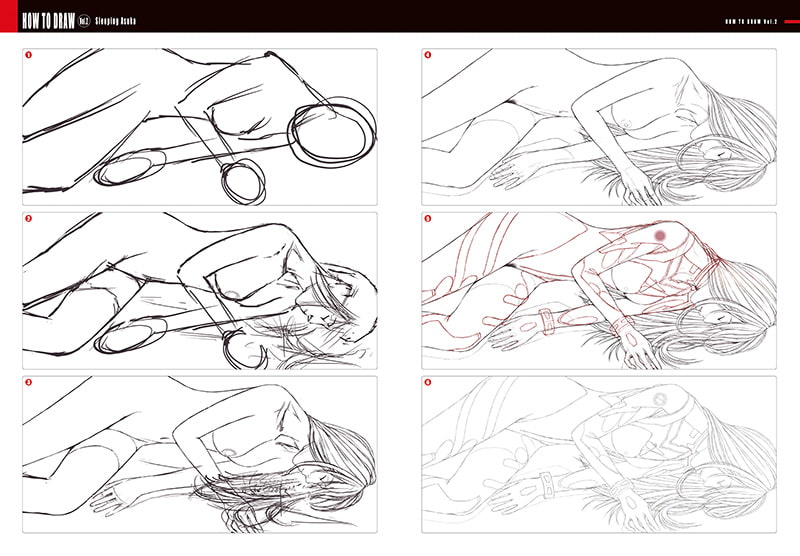Pick the red shaded circle in step 5
The height and width of the screenshot is (556, 800).
pyautogui.click(x=660, y=234)
